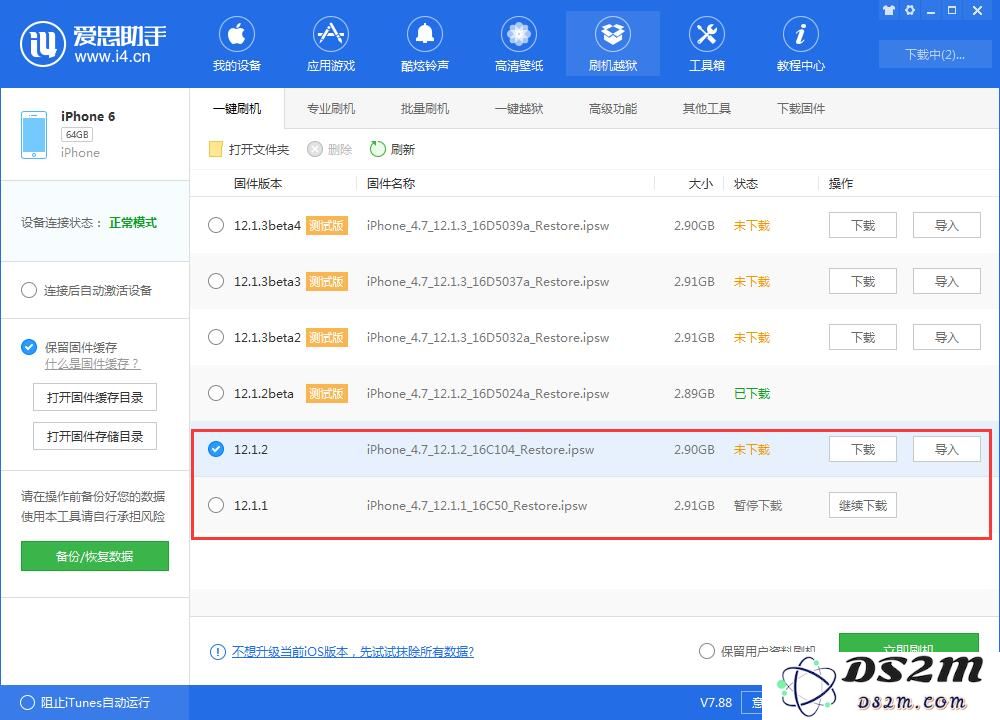
Task: Click the 正常模式 connection status text
Action: click(133, 223)
